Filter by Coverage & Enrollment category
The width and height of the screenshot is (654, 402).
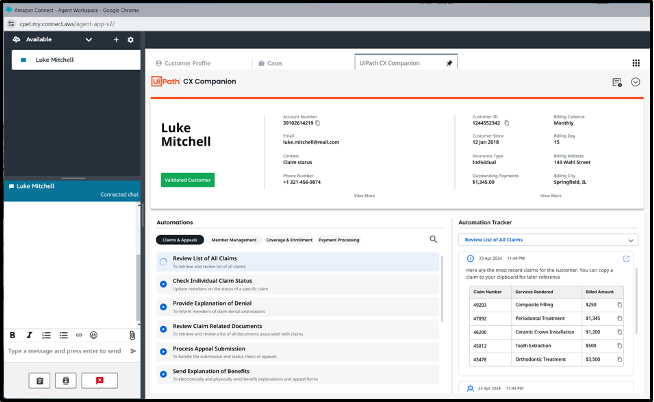pyautogui.click(x=289, y=240)
